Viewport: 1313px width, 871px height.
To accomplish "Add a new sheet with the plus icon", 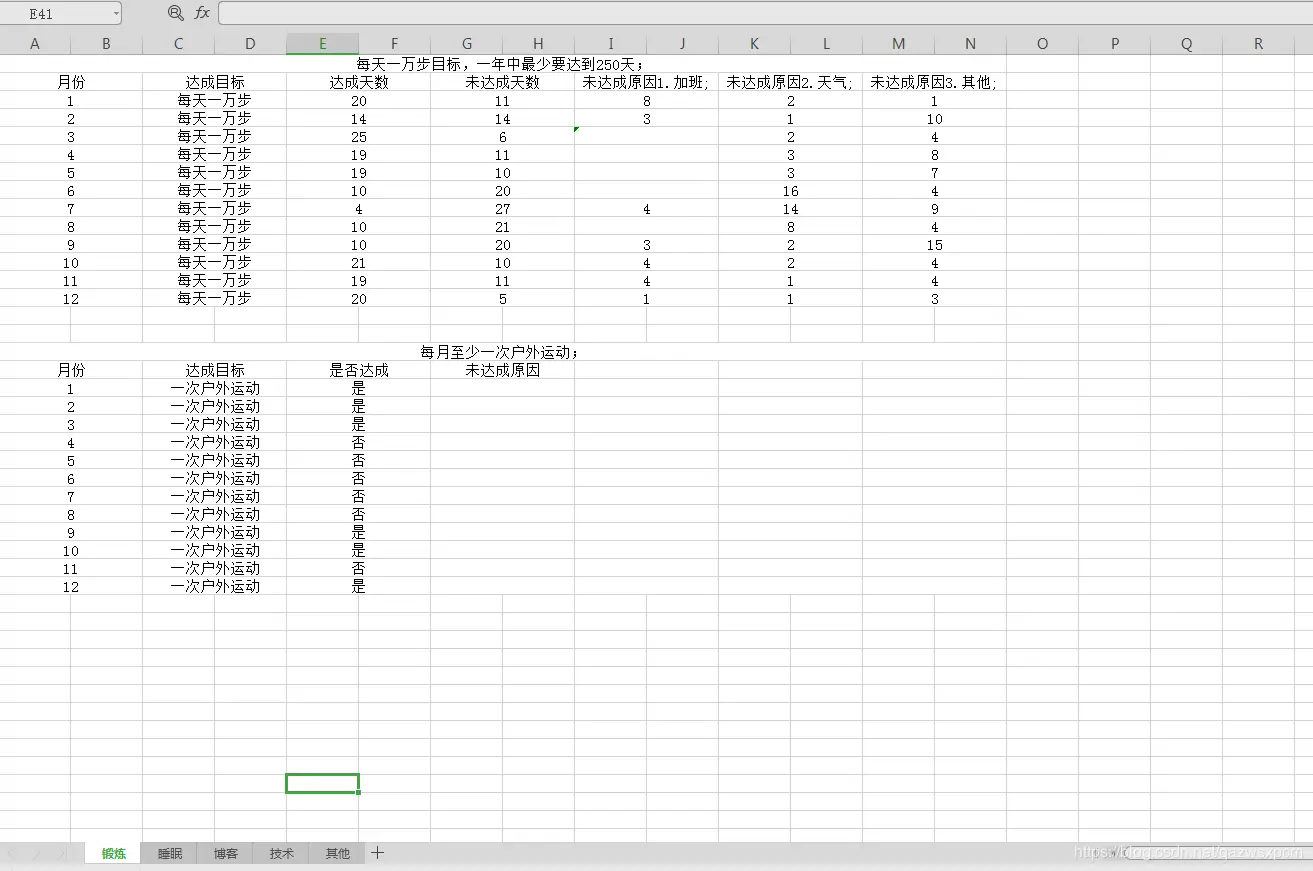I will (377, 853).
